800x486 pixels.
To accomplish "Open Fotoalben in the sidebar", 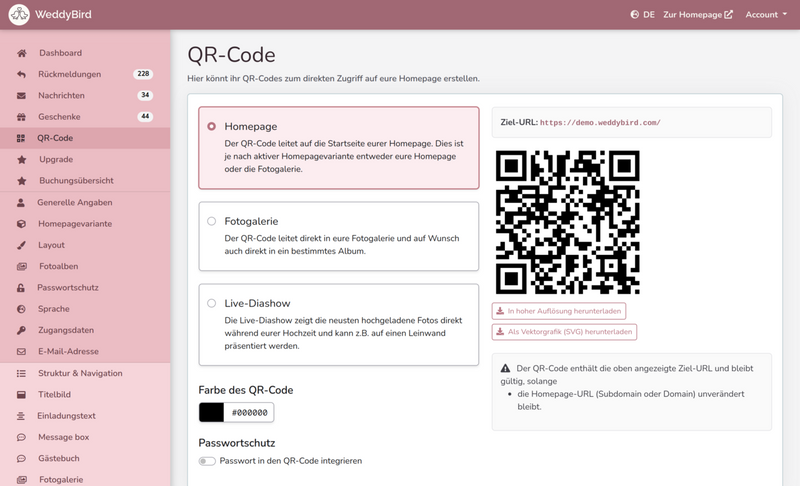I will [x=85, y=266].
